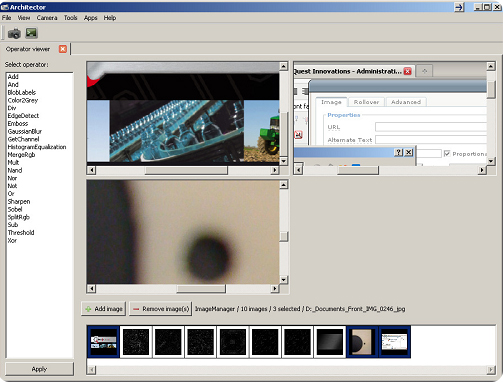
Task: Click green plus Add image button
Action: pos(104,309)
